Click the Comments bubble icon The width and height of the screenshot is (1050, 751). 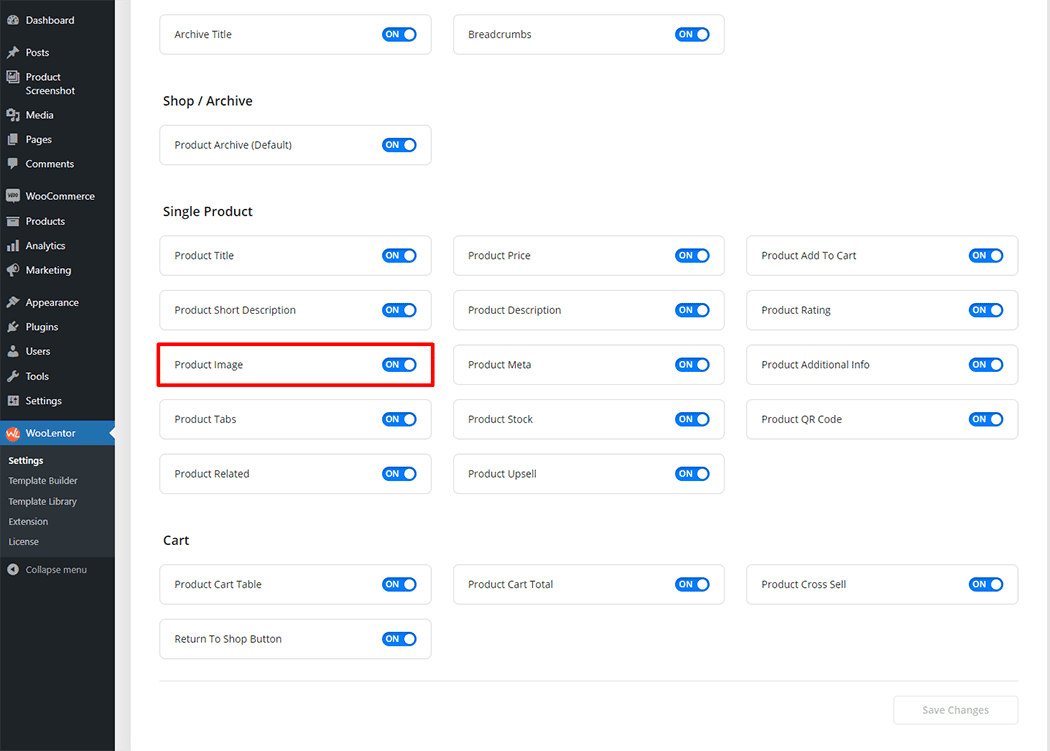click(x=13, y=164)
